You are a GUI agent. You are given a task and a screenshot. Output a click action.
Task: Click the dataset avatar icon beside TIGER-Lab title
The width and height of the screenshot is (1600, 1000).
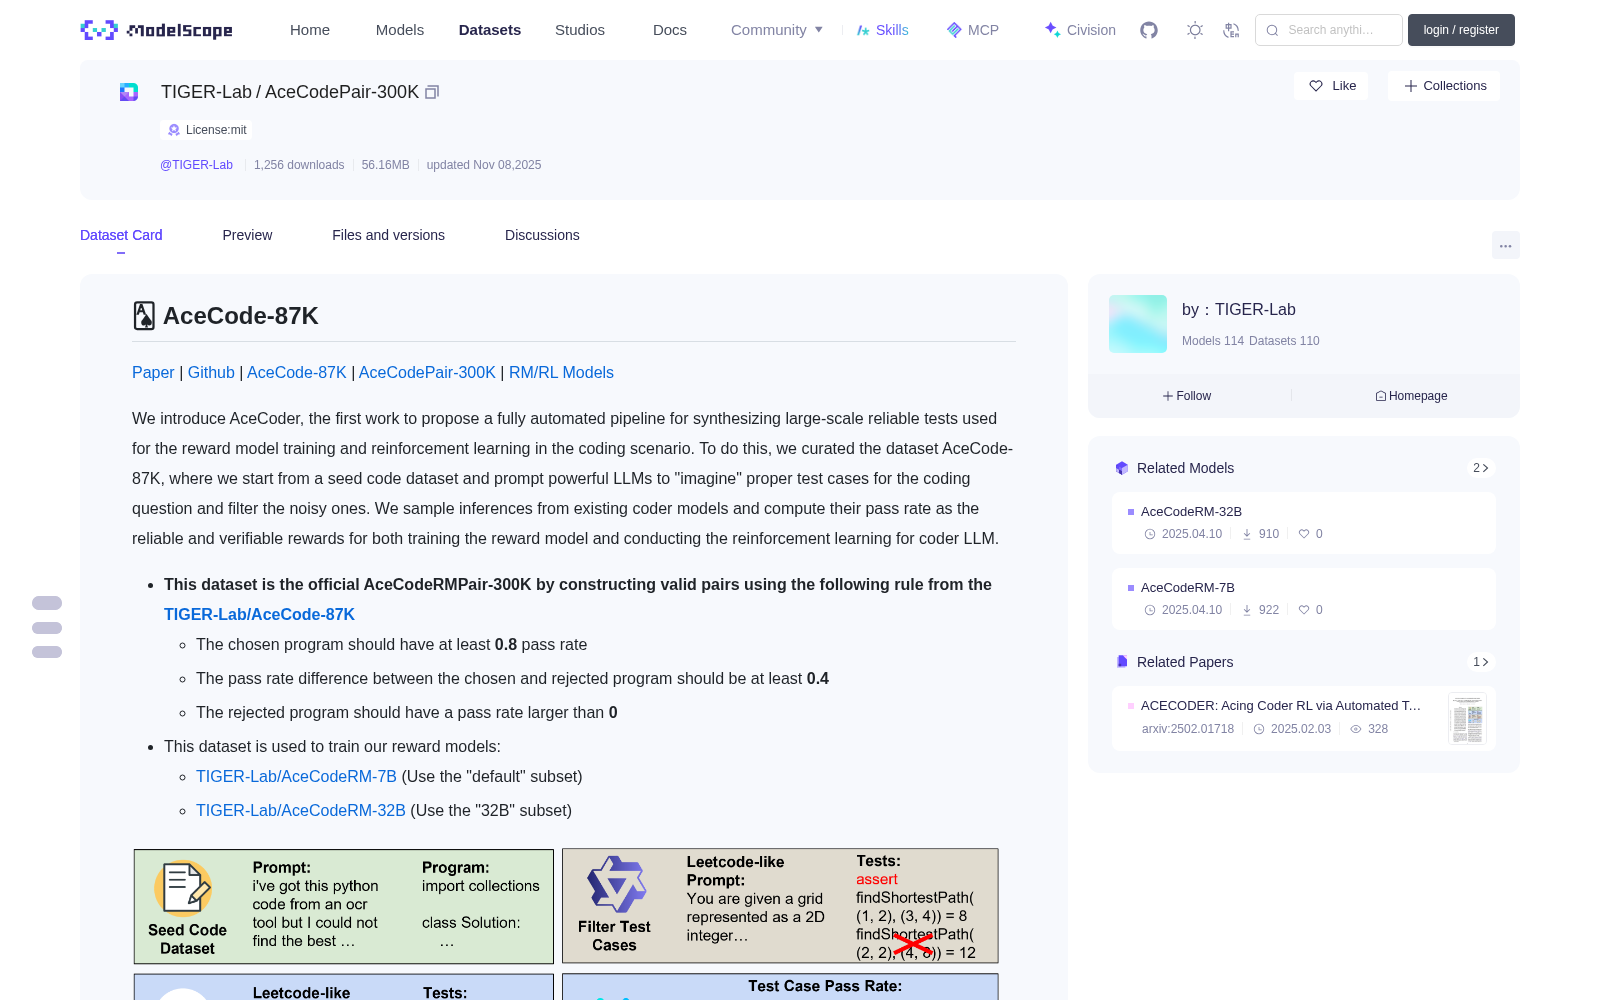[129, 92]
